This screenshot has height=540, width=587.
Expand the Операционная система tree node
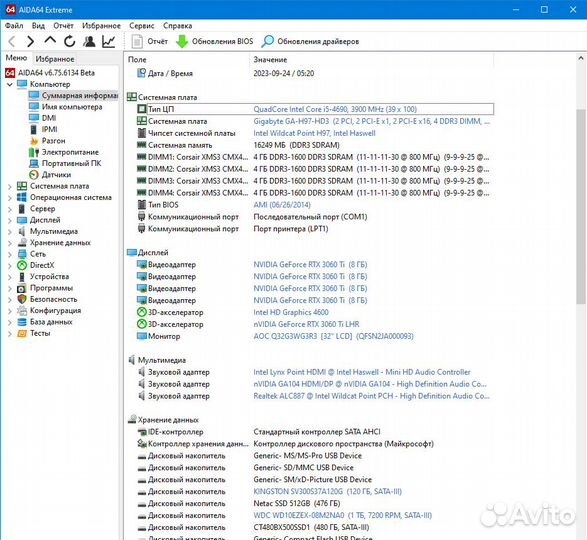(10, 197)
